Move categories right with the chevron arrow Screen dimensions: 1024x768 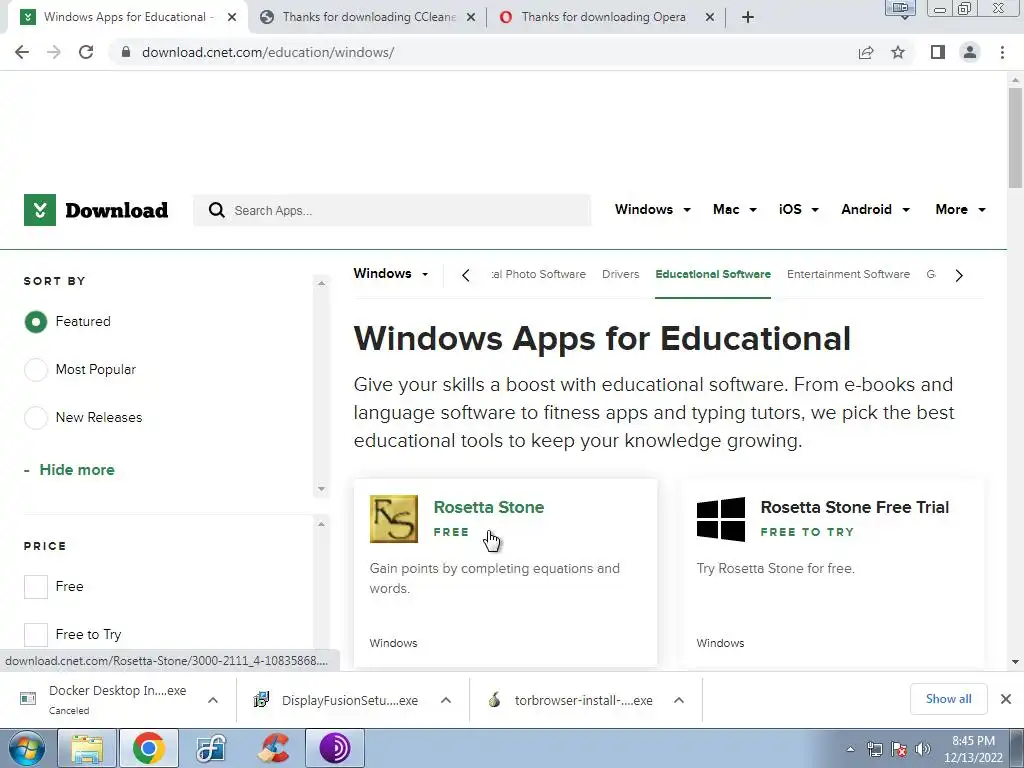(959, 275)
